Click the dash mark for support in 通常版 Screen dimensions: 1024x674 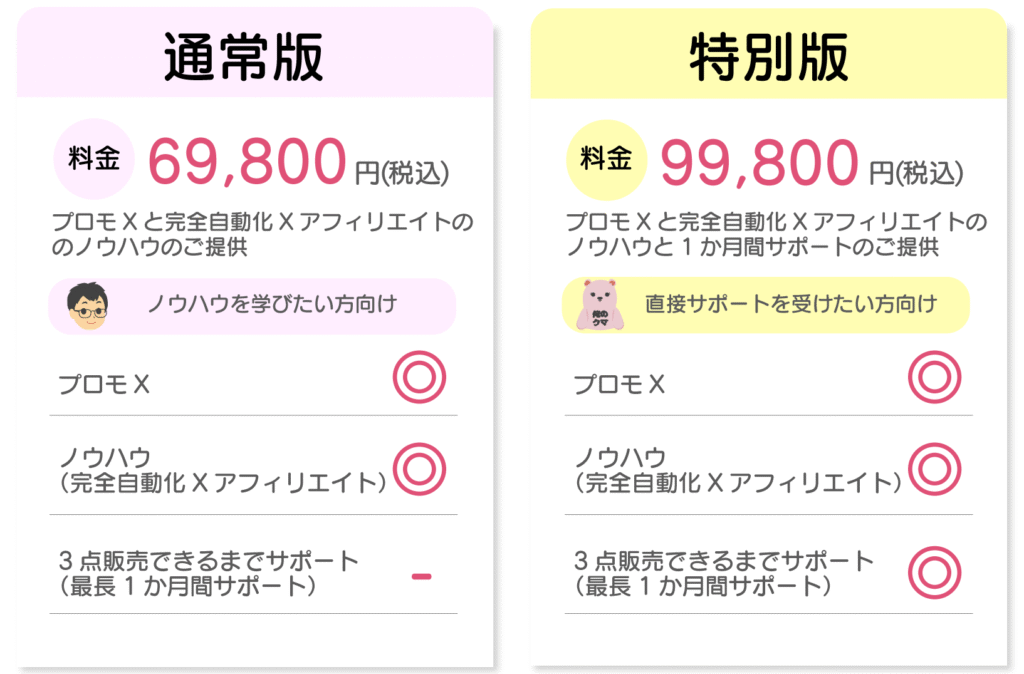pos(421,575)
